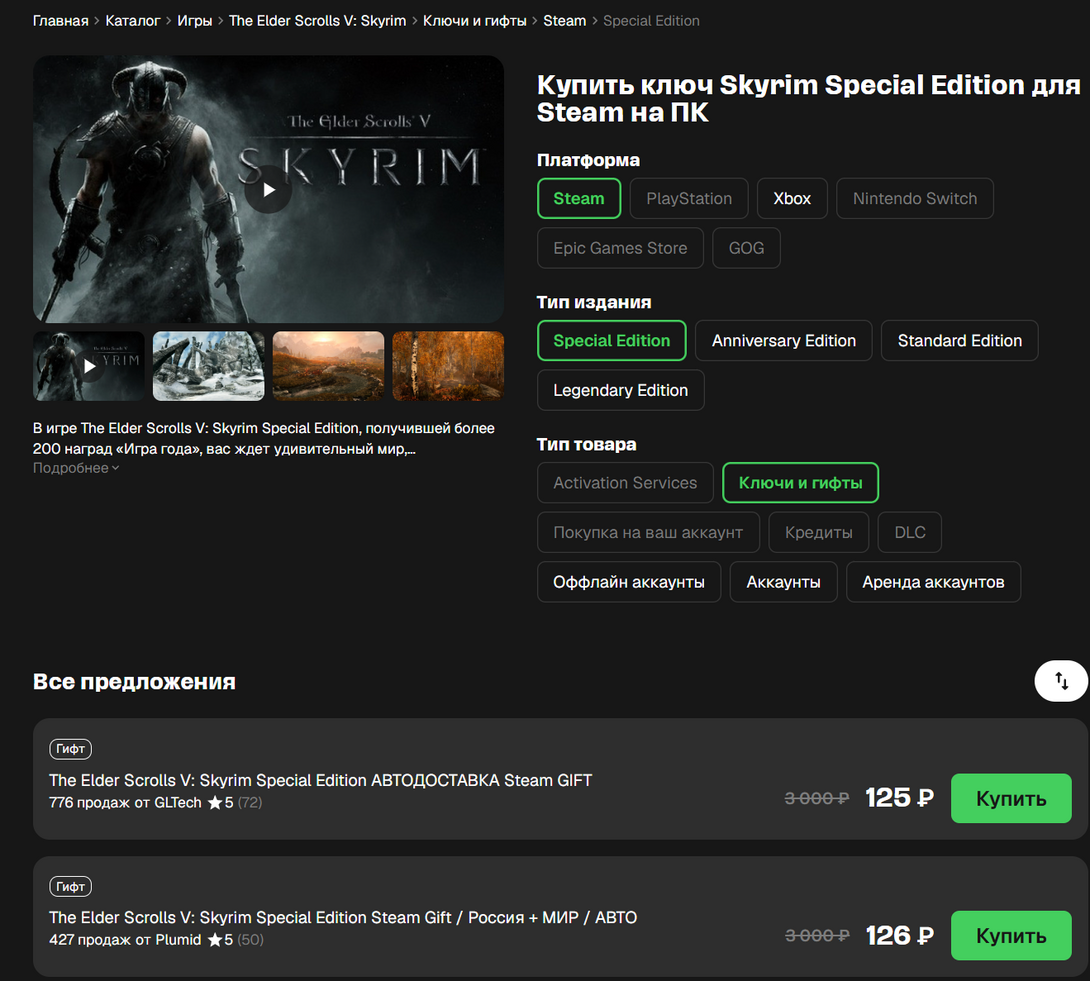Choose Anniversary Edition type
Image resolution: width=1090 pixels, height=981 pixels.
783,341
